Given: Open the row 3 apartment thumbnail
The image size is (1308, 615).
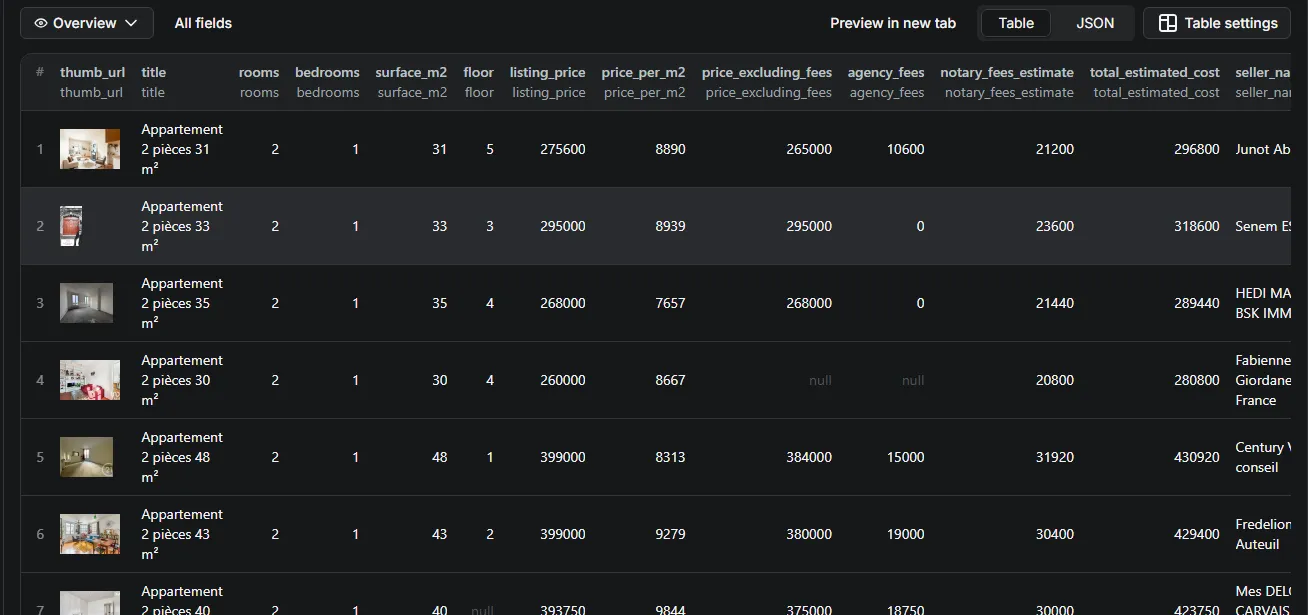Looking at the screenshot, I should click(x=86, y=303).
